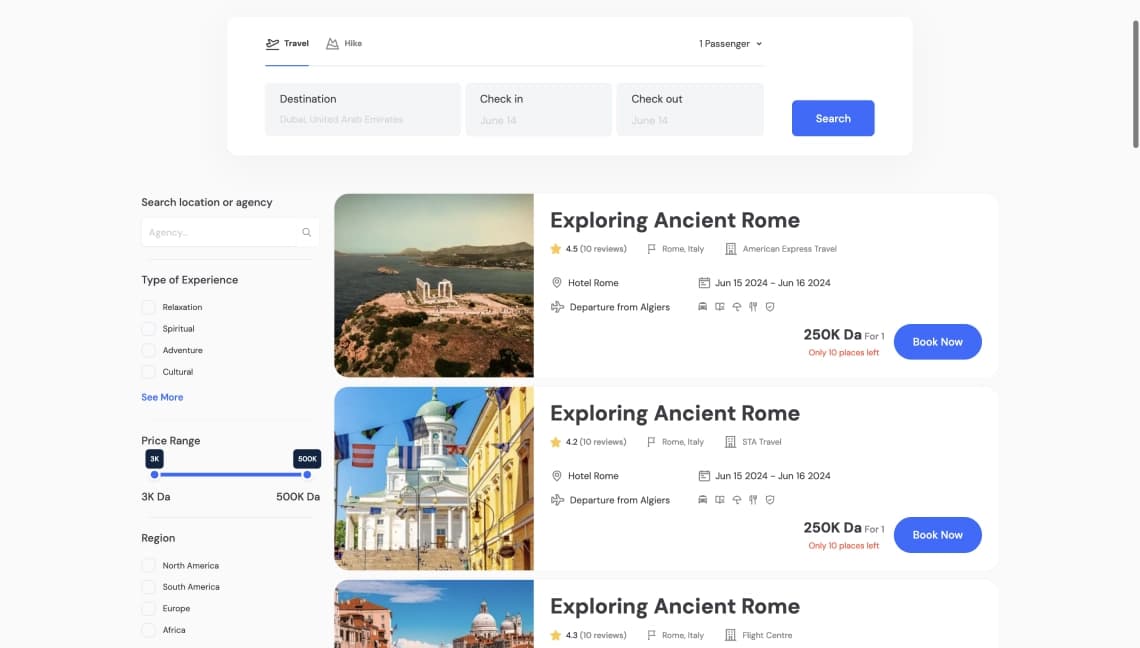
Task: Click 'STA Travel' agency name
Action: pyautogui.click(x=762, y=441)
